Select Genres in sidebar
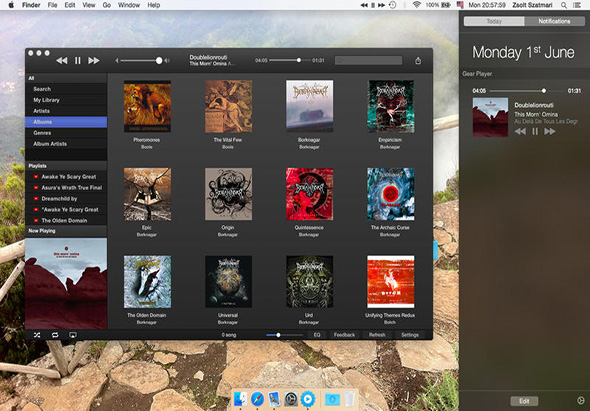 tap(66, 133)
